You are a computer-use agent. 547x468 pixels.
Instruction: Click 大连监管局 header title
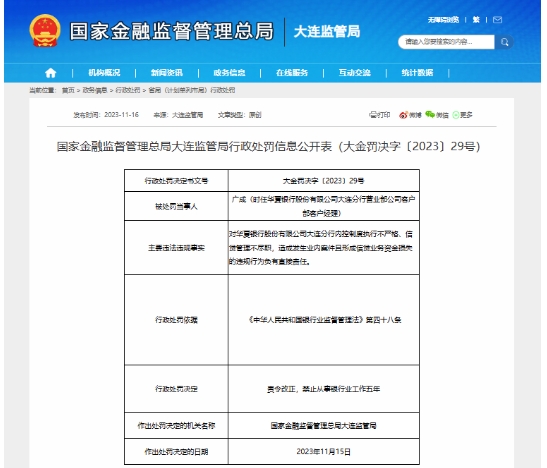coord(327,32)
